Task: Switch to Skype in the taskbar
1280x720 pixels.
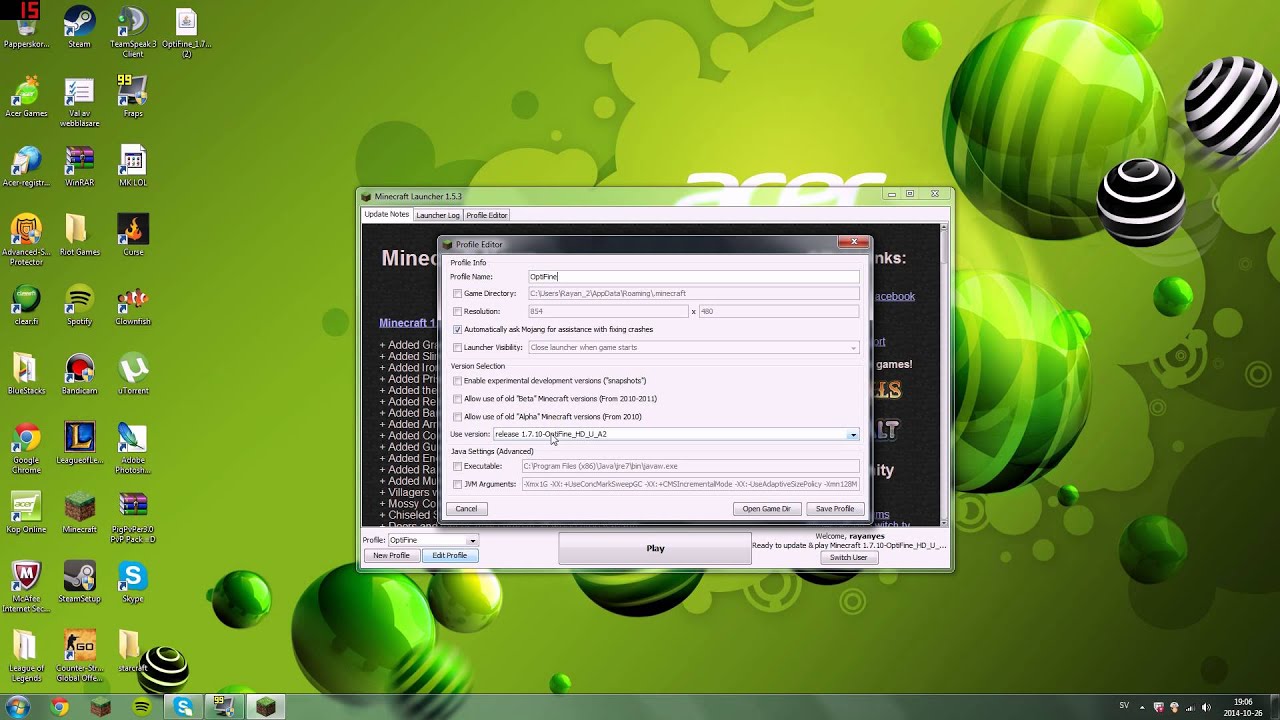Action: [183, 707]
